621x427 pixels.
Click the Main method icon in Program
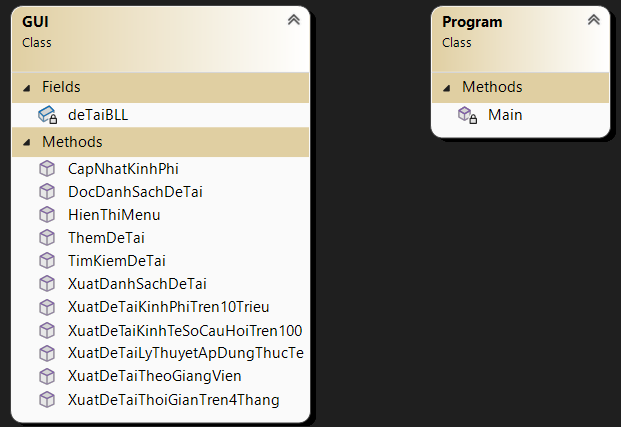tap(467, 115)
